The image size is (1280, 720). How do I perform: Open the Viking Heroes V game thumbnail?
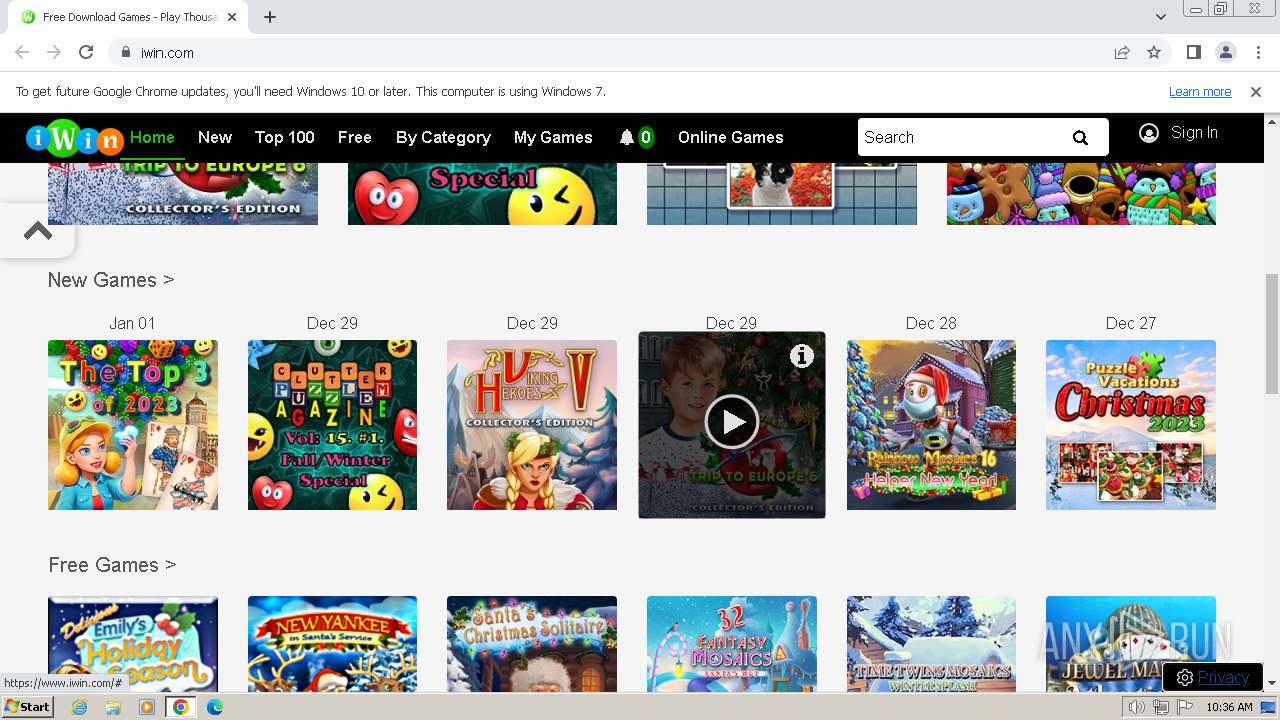532,425
